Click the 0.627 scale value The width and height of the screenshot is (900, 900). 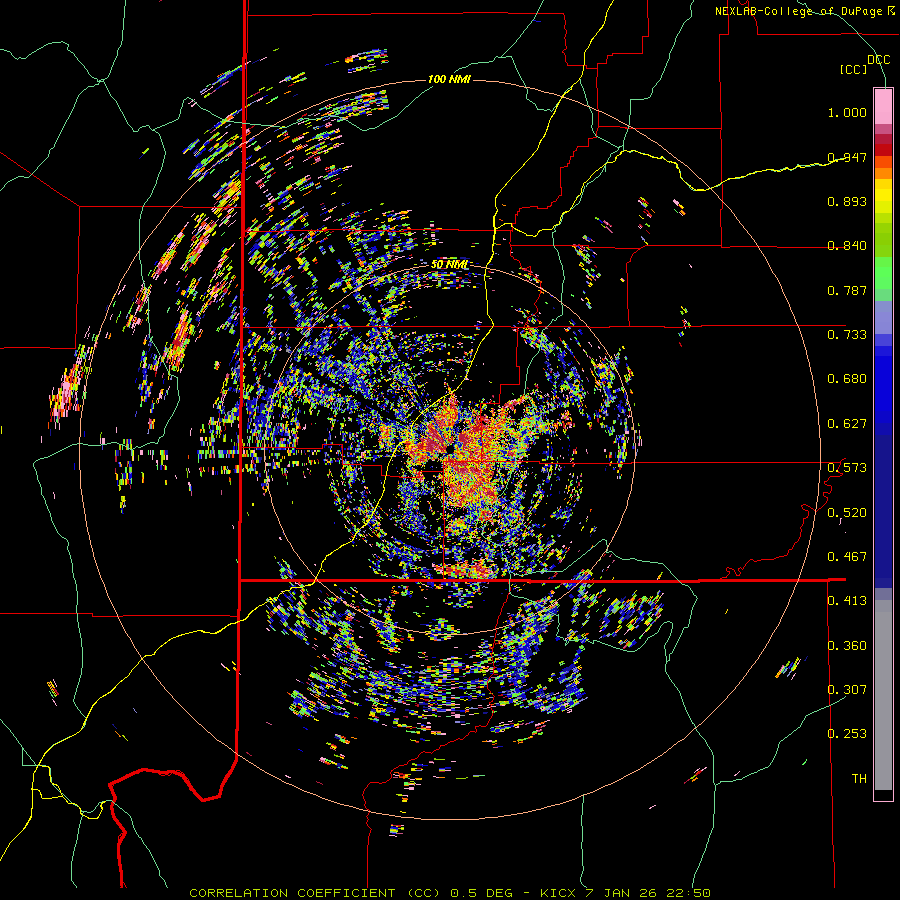coord(847,424)
